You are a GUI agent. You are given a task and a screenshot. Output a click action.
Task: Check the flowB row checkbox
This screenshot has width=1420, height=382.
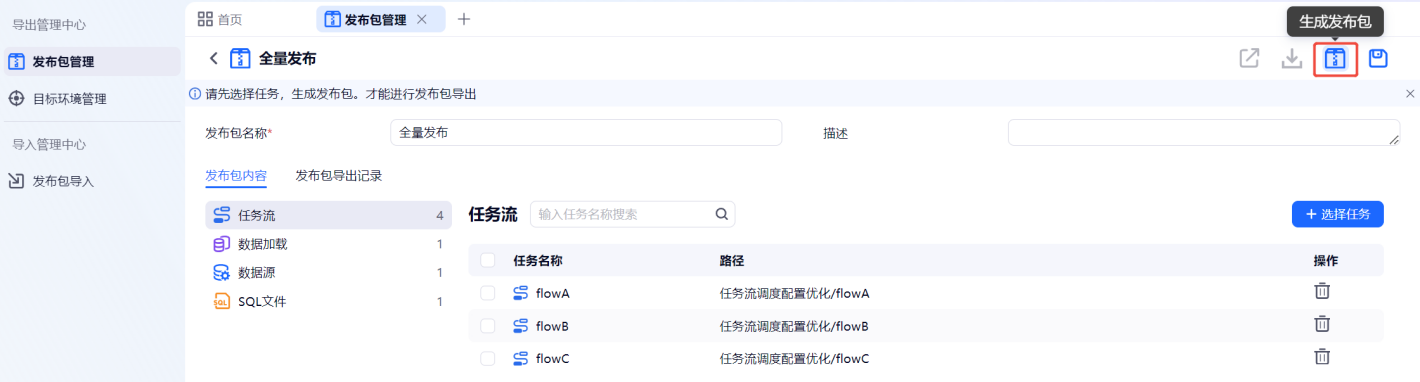coord(488,326)
